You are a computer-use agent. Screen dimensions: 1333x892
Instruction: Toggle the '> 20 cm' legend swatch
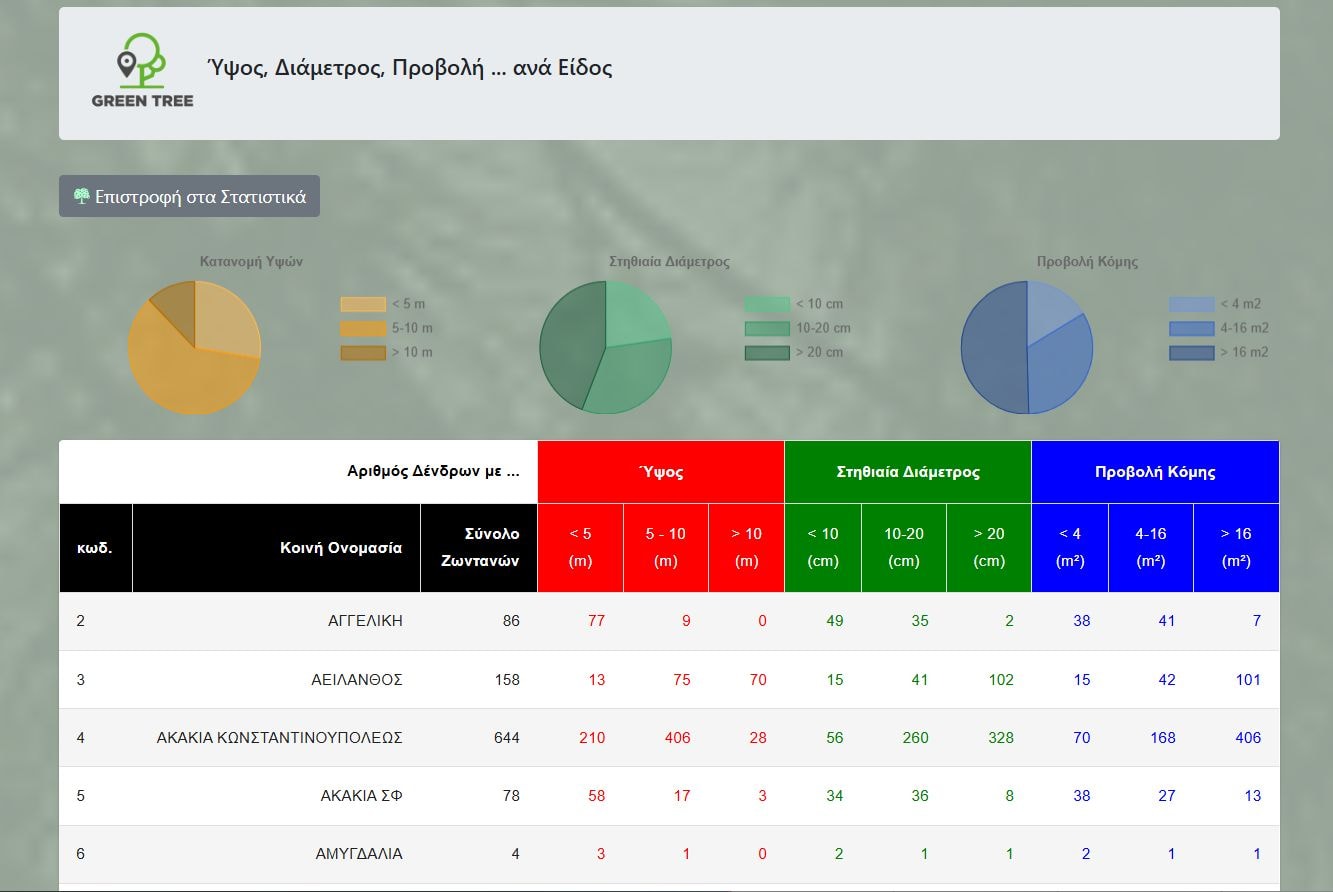click(x=766, y=352)
